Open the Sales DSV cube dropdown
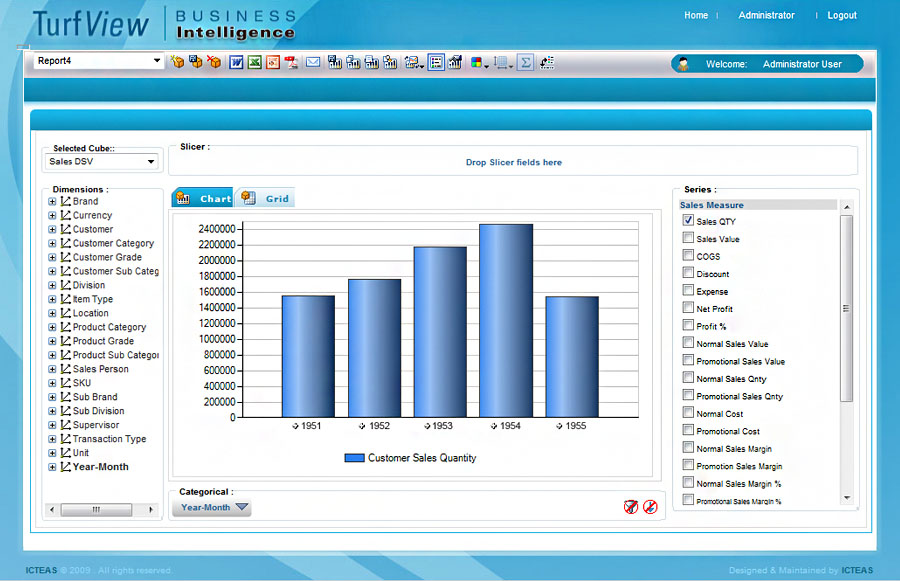This screenshot has height=581, width=900. pyautogui.click(x=150, y=161)
